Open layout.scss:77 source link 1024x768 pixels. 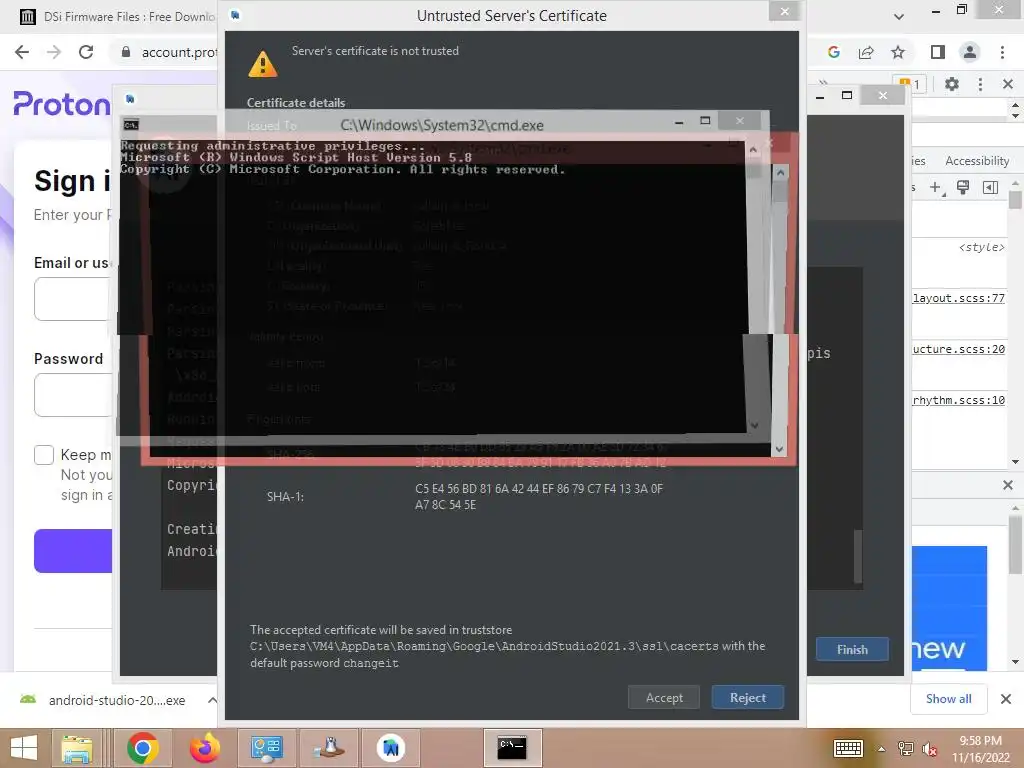[958, 298]
